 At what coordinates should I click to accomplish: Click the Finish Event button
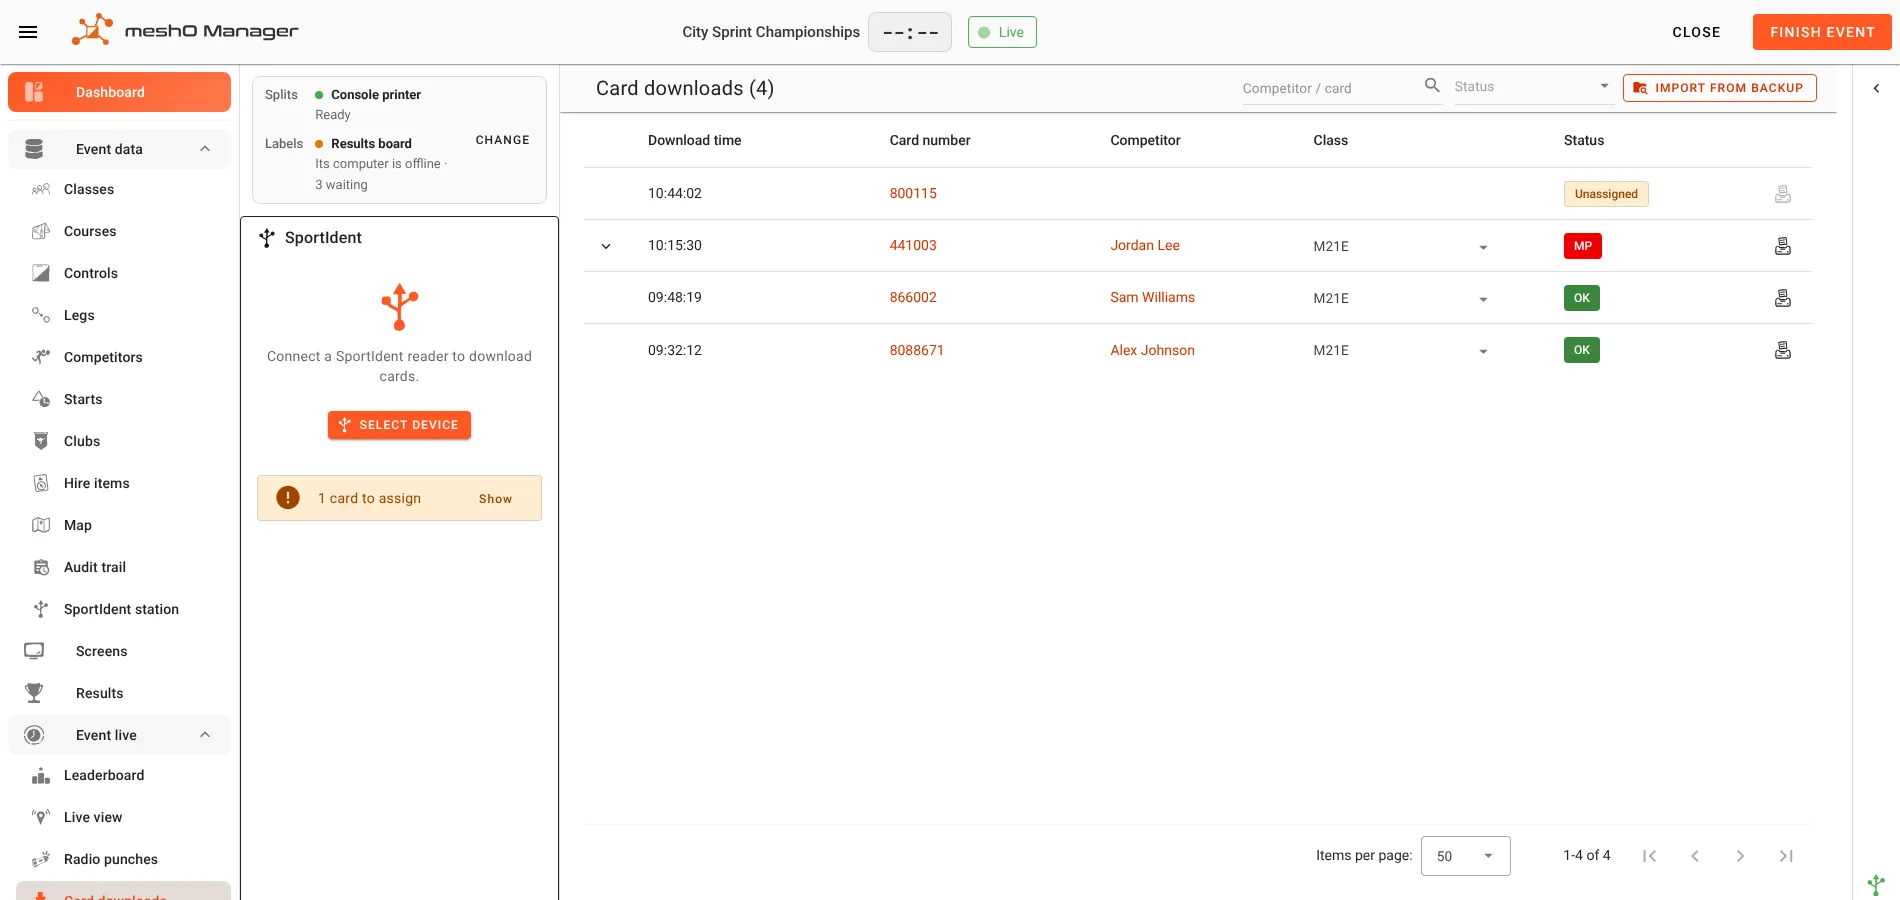[1822, 32]
